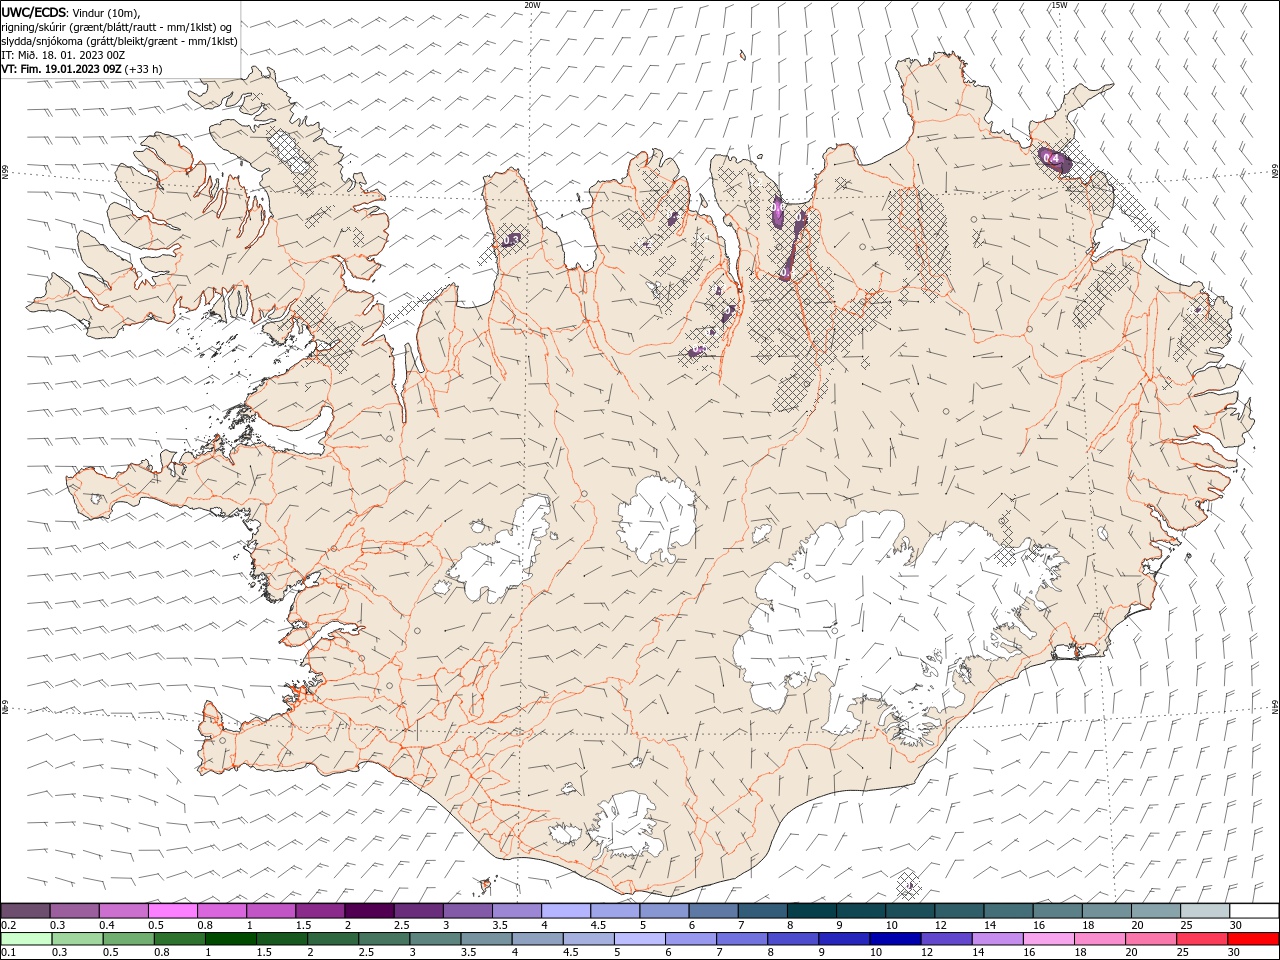
Task: Select the lower legend 14 violet swatch
Action: [x=996, y=939]
